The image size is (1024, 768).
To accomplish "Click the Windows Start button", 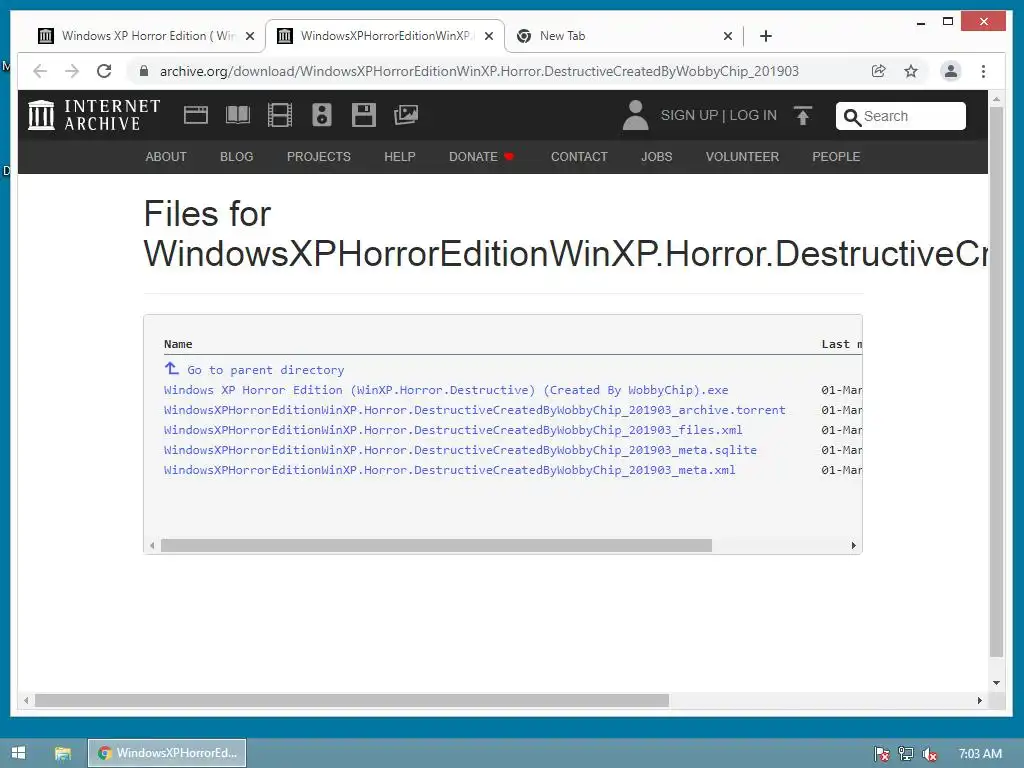I will click(x=18, y=753).
